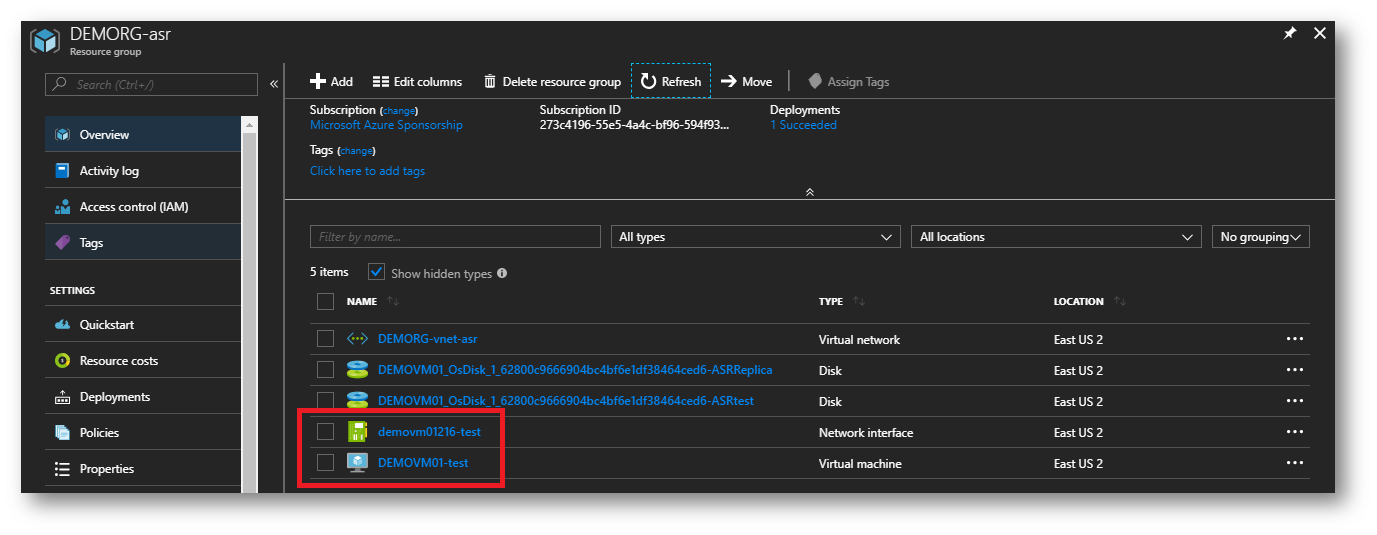The image size is (1377, 535).
Task: Pin the blade using the pin icon
Action: tap(1289, 34)
